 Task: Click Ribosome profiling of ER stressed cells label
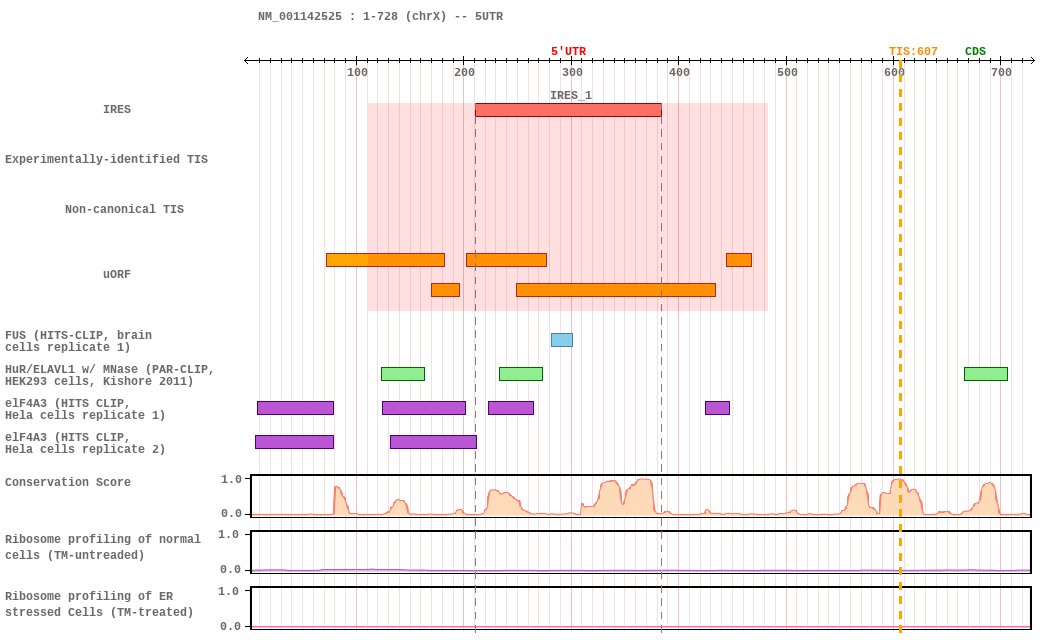pyautogui.click(x=99, y=604)
